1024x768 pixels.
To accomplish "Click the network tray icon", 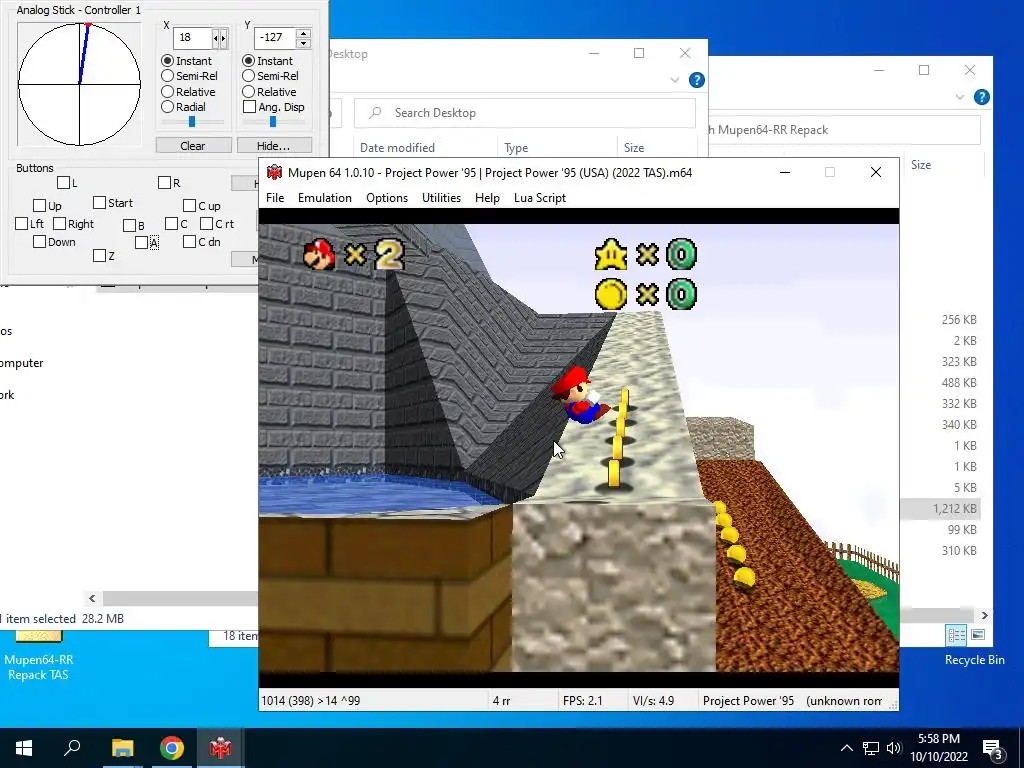I will click(x=871, y=748).
